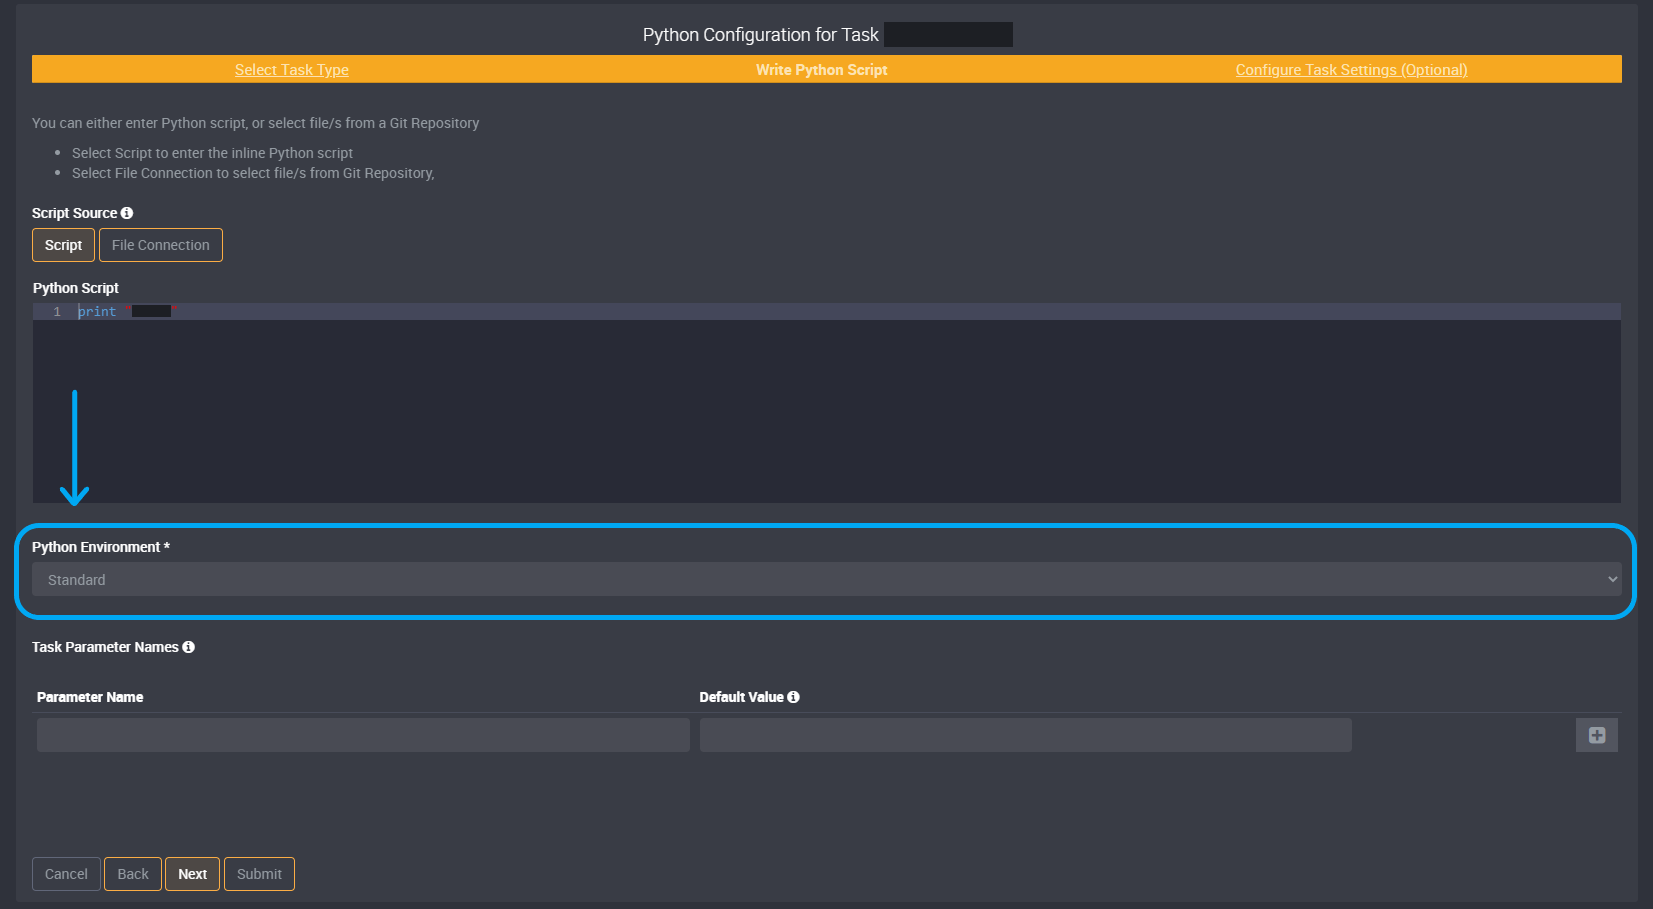Click line number 1 in editor gutter

(x=57, y=312)
